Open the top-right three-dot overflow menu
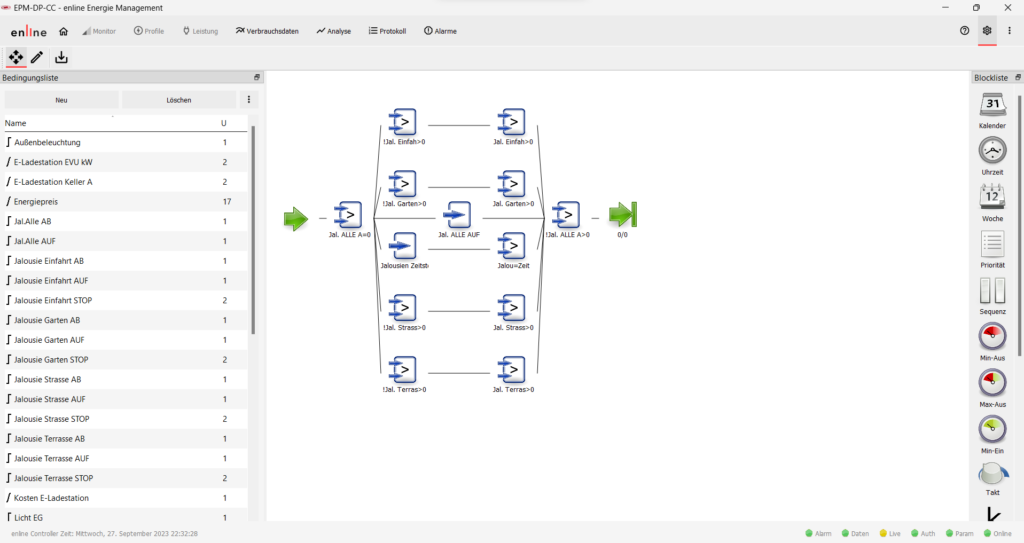Screen dimensions: 1024x543 point(1009,31)
